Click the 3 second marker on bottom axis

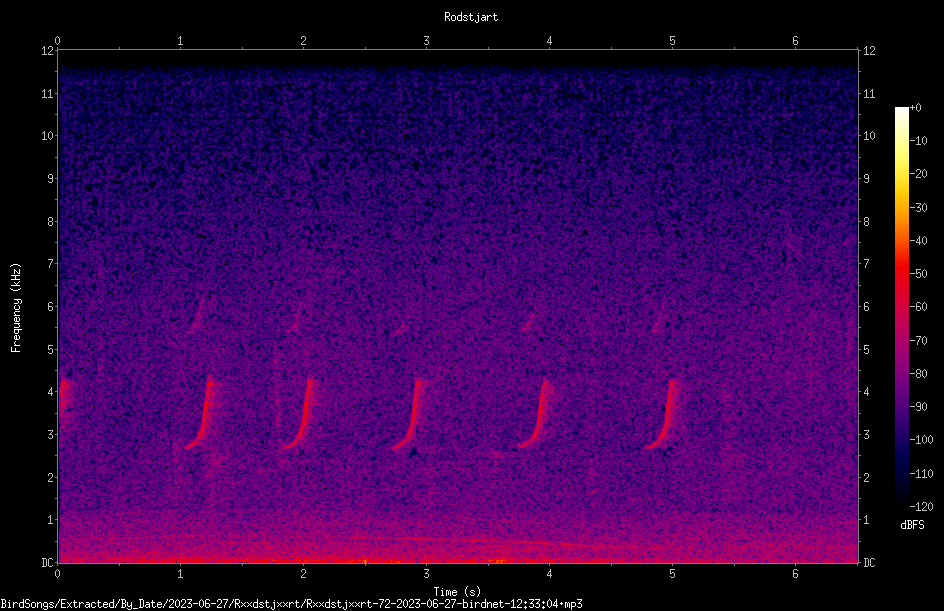point(426,574)
